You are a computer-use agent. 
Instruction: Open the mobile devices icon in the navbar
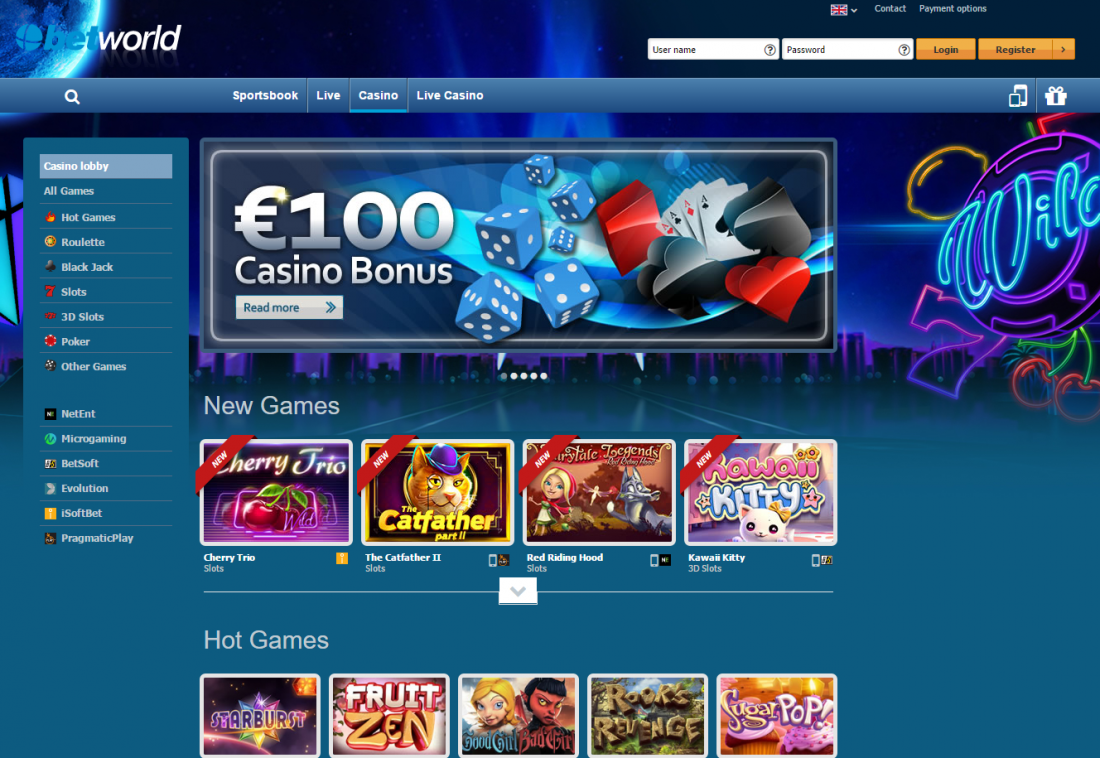click(1018, 95)
